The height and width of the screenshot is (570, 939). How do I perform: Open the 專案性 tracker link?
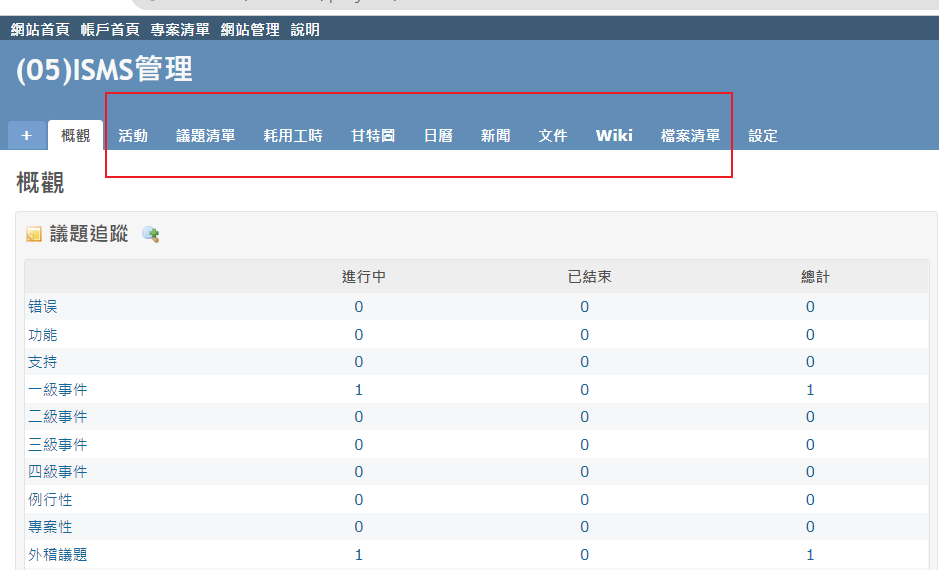click(50, 527)
